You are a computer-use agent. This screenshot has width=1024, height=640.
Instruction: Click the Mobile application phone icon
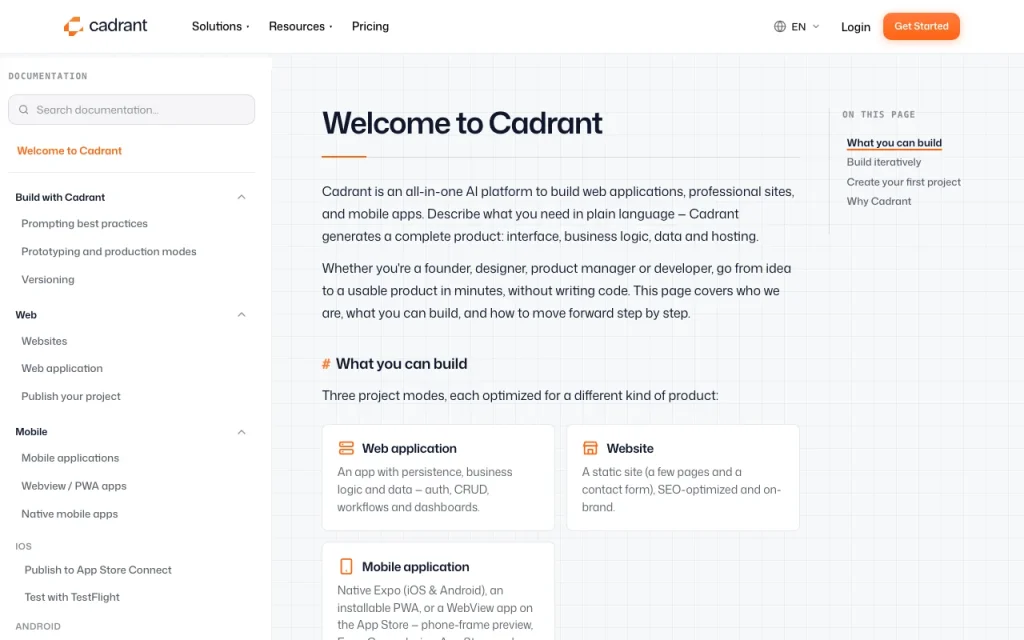tap(346, 566)
